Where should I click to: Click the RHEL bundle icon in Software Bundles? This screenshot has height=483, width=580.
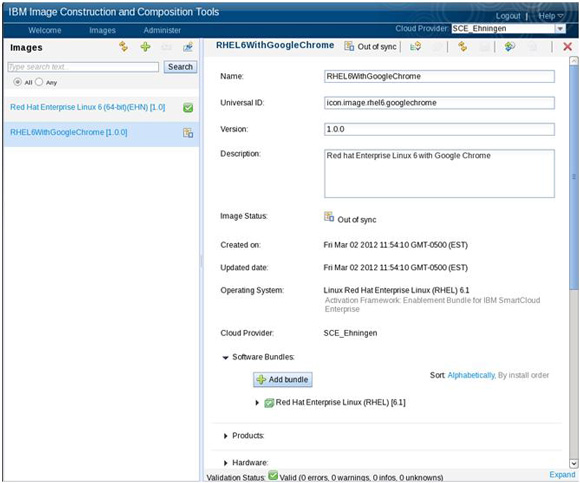coord(269,403)
